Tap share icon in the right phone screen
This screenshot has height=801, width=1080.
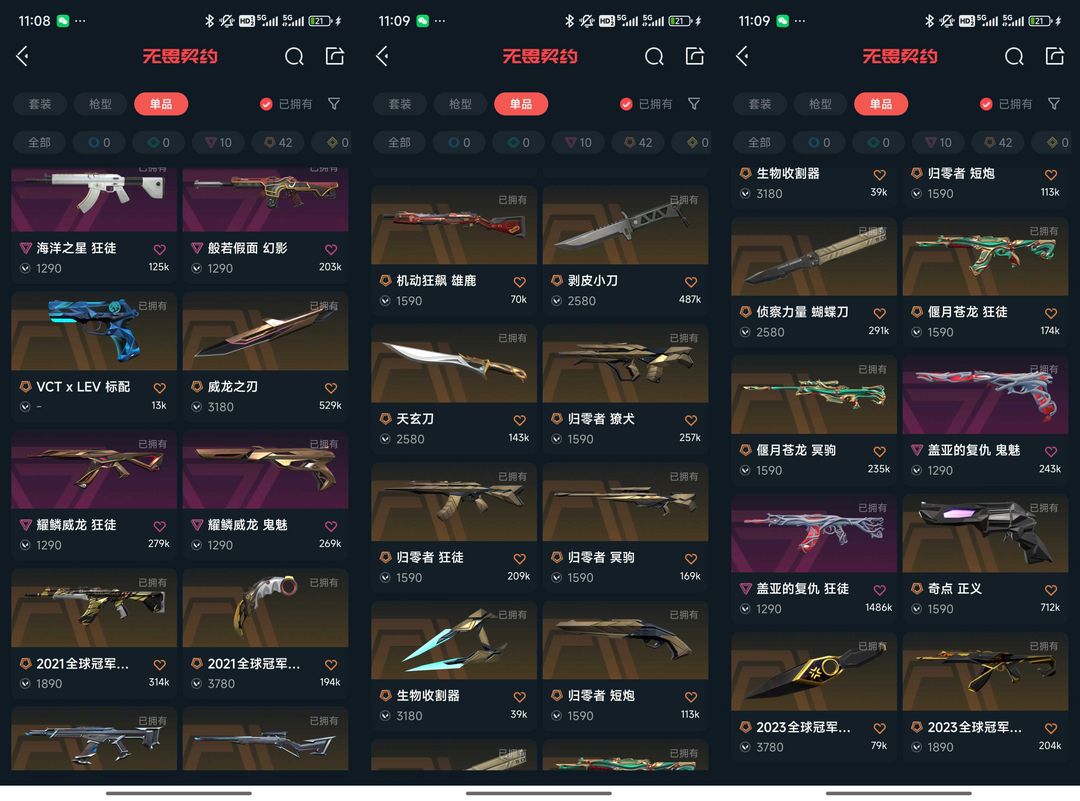pyautogui.click(x=1055, y=56)
